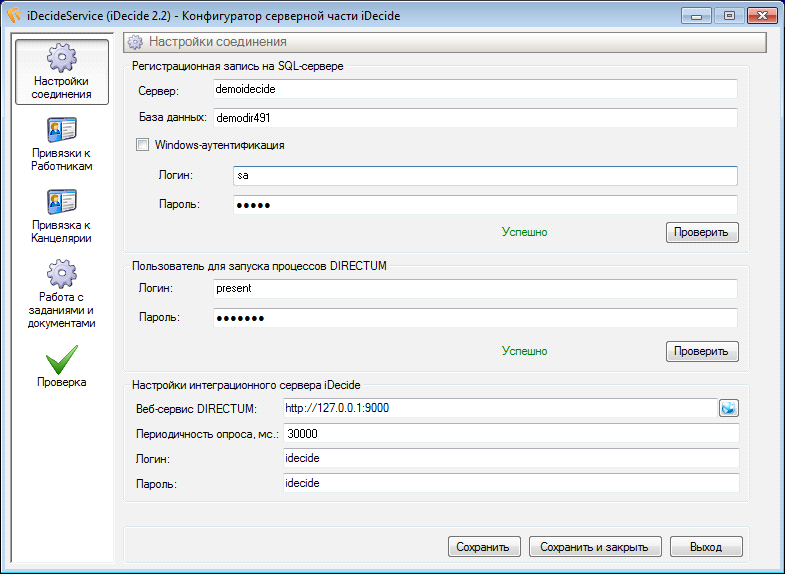The width and height of the screenshot is (785, 575).
Task: Click the Веб-сервис DIRECTUM URL field
Action: click(500, 408)
